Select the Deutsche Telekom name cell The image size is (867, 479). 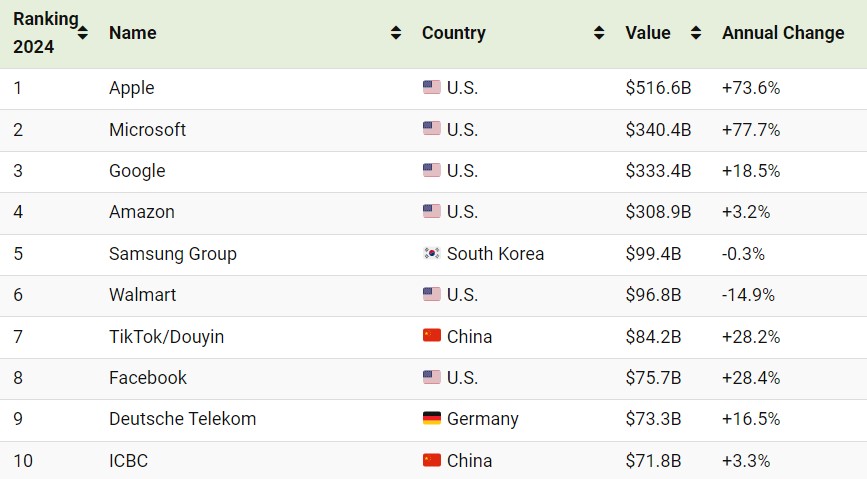click(182, 419)
